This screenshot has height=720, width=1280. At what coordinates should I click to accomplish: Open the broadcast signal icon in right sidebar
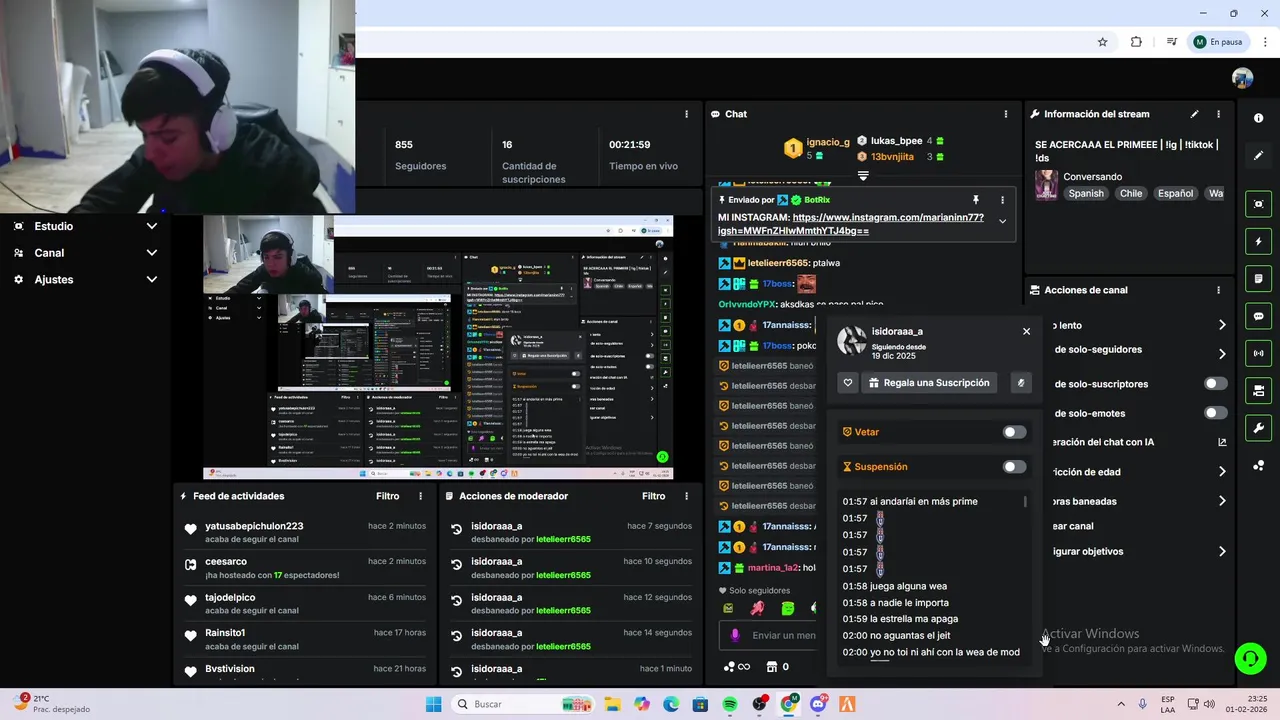click(x=1258, y=353)
